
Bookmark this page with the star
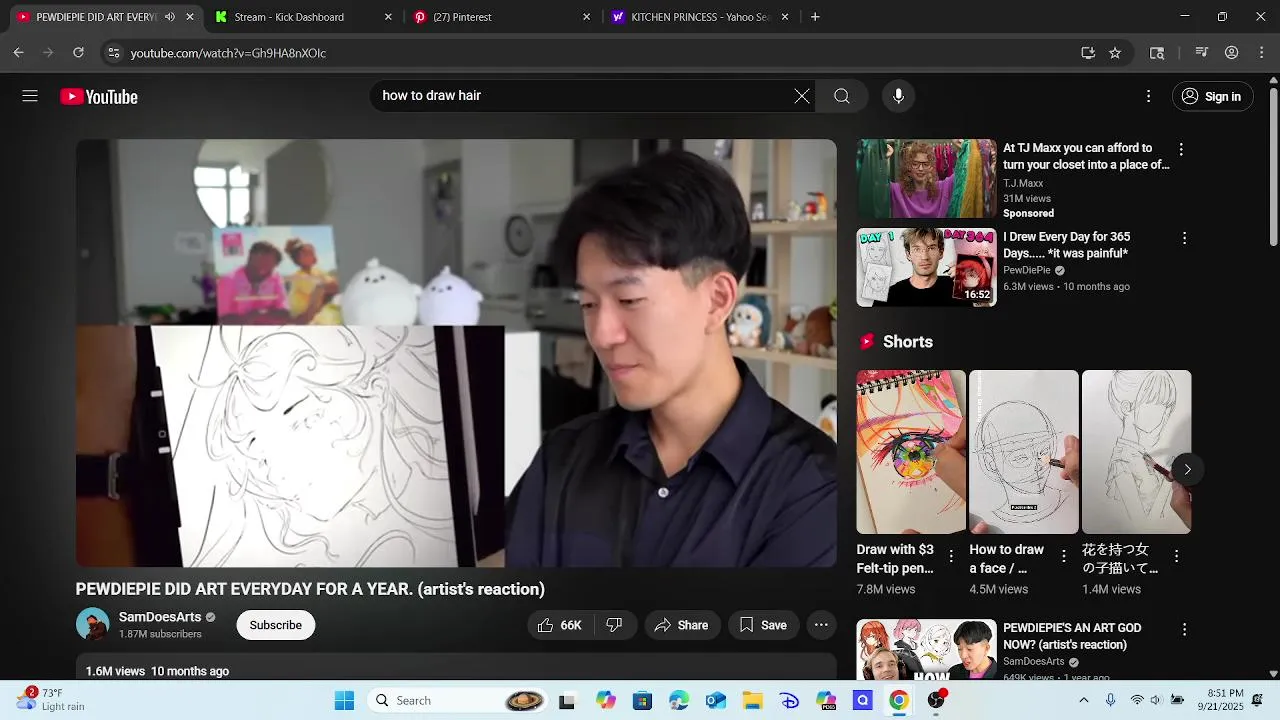[x=1115, y=53]
